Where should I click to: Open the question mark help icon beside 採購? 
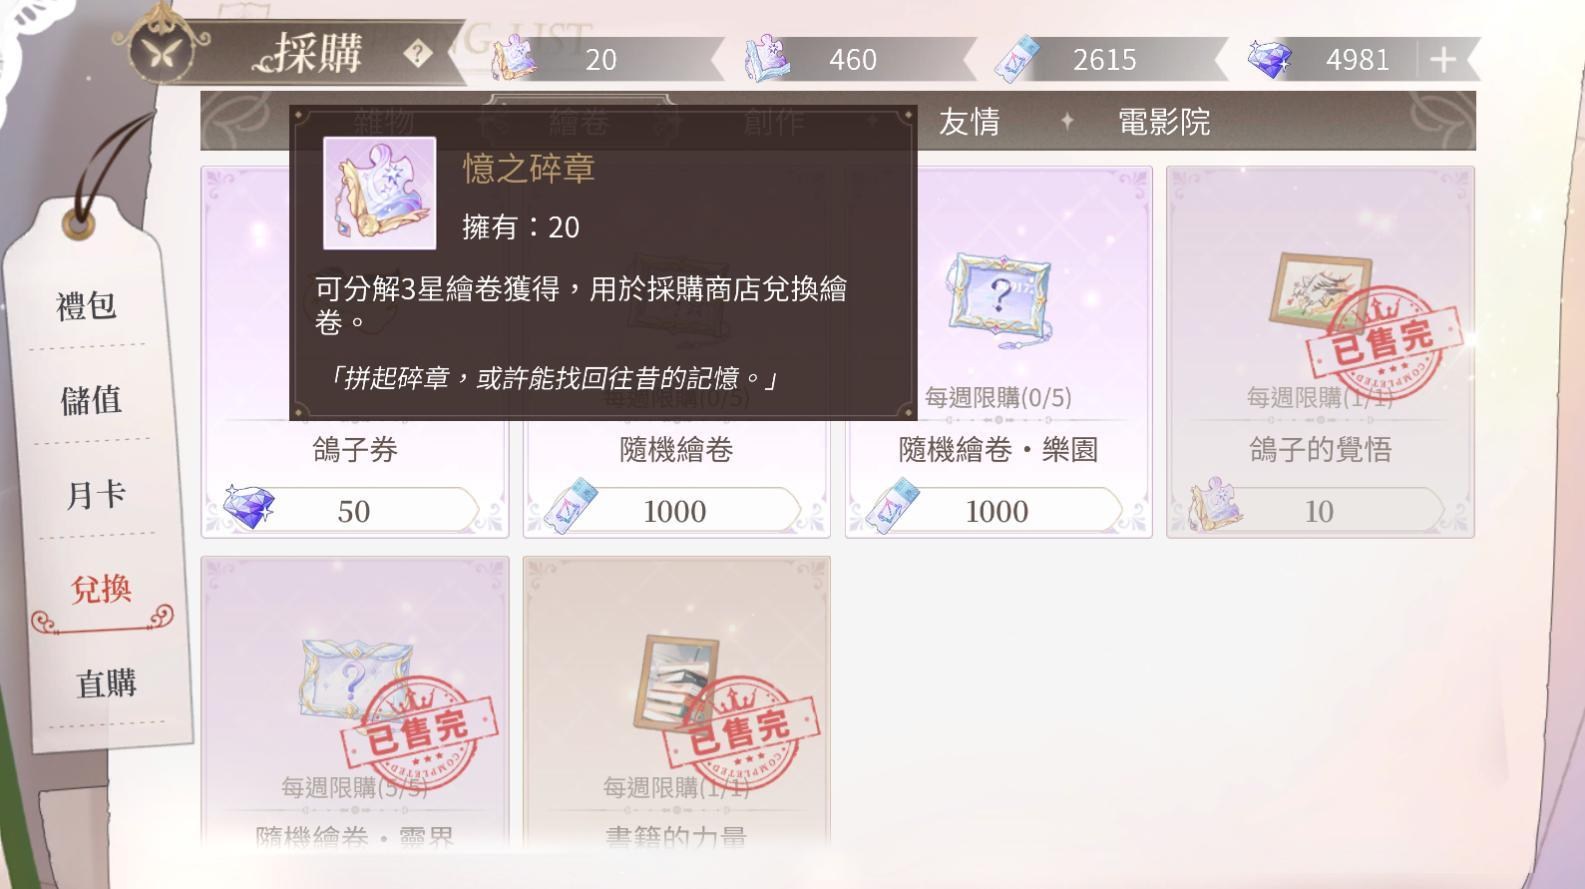pos(418,54)
